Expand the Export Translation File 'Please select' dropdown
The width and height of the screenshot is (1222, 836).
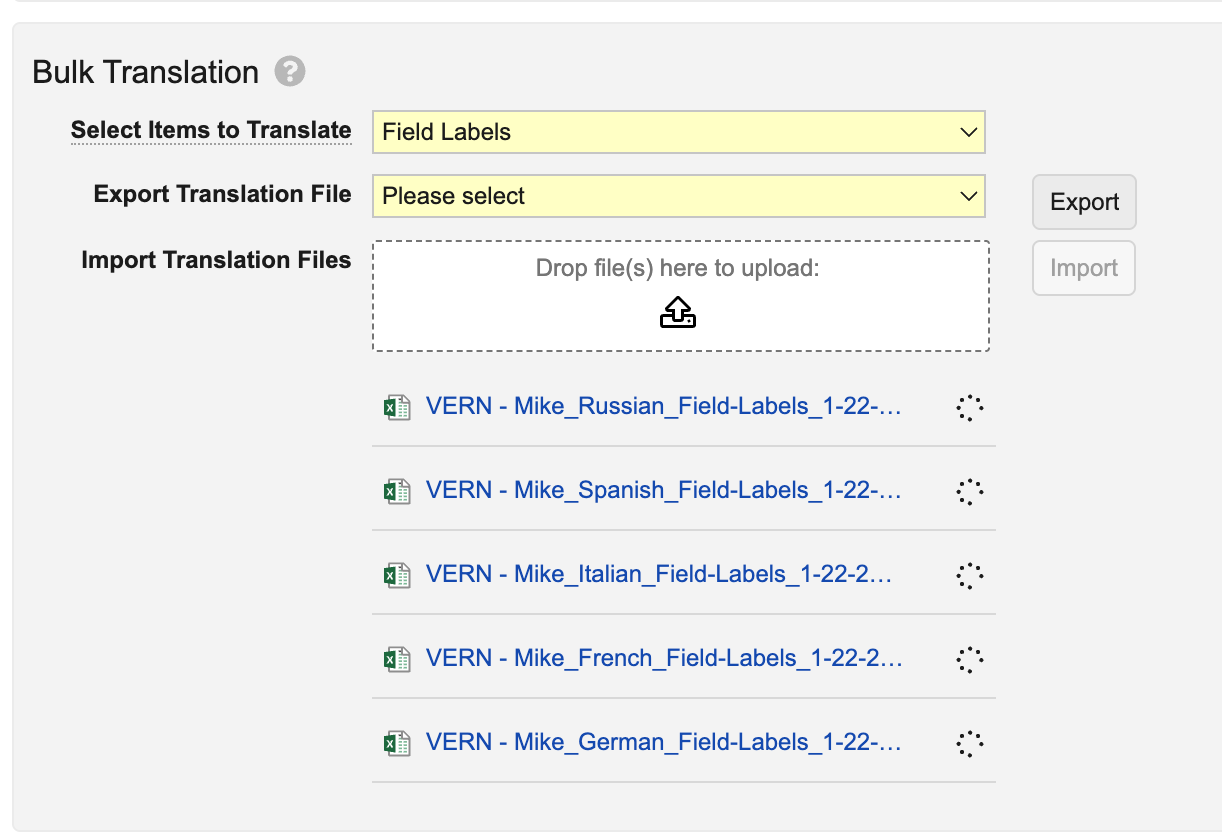(678, 196)
